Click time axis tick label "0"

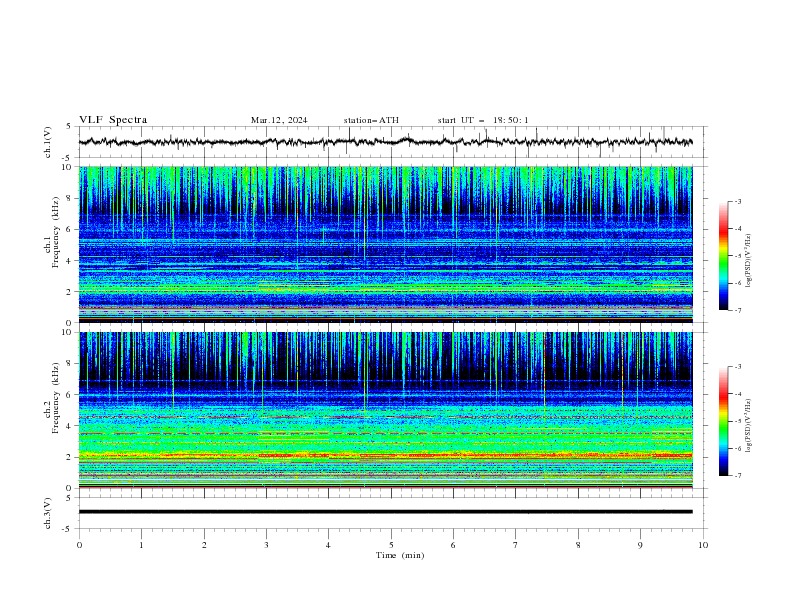[x=79, y=545]
